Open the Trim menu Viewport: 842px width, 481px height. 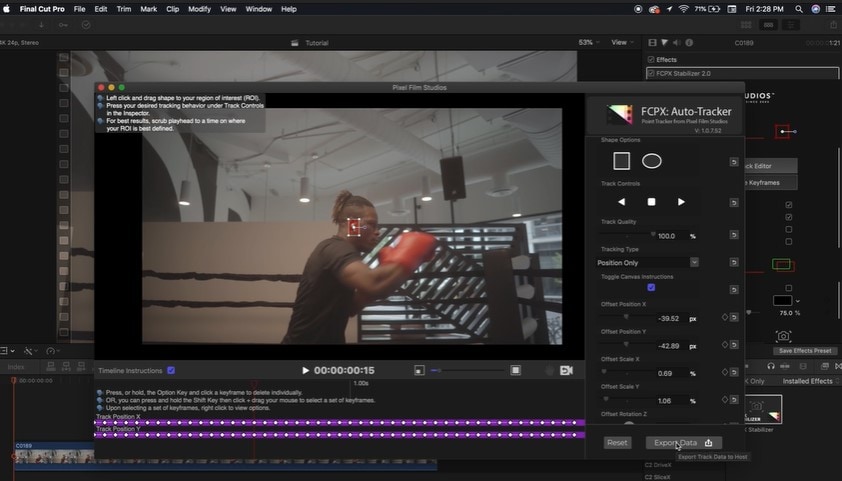pyautogui.click(x=124, y=9)
